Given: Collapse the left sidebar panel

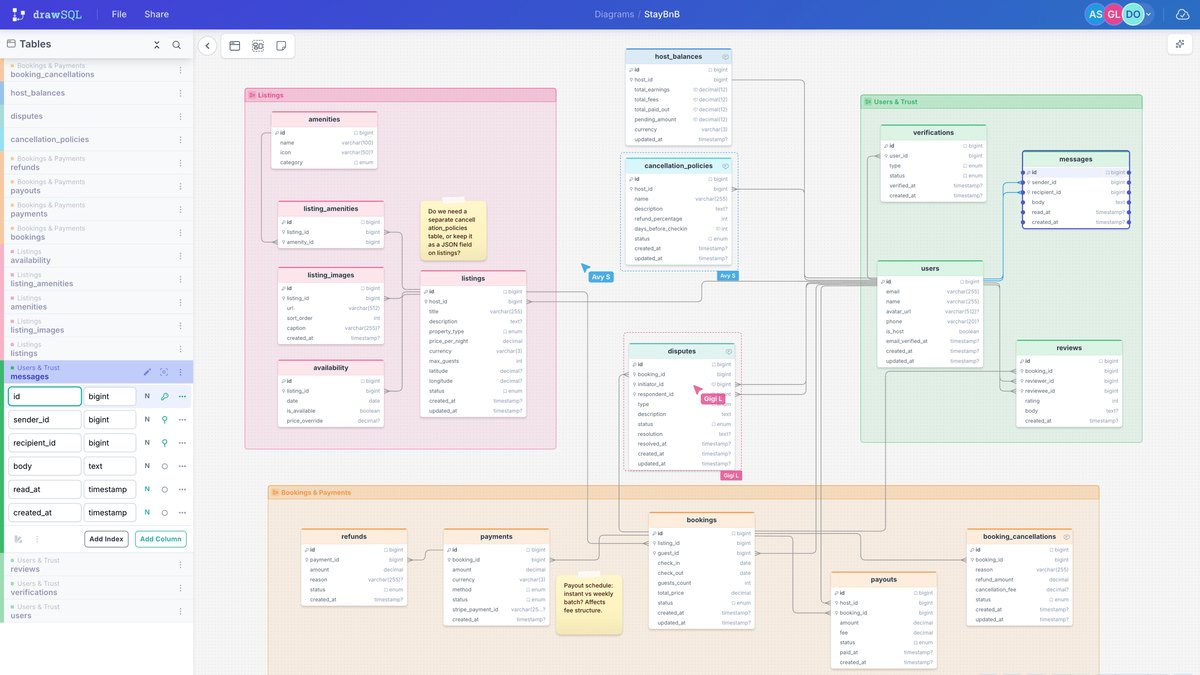Looking at the screenshot, I should pos(207,45).
